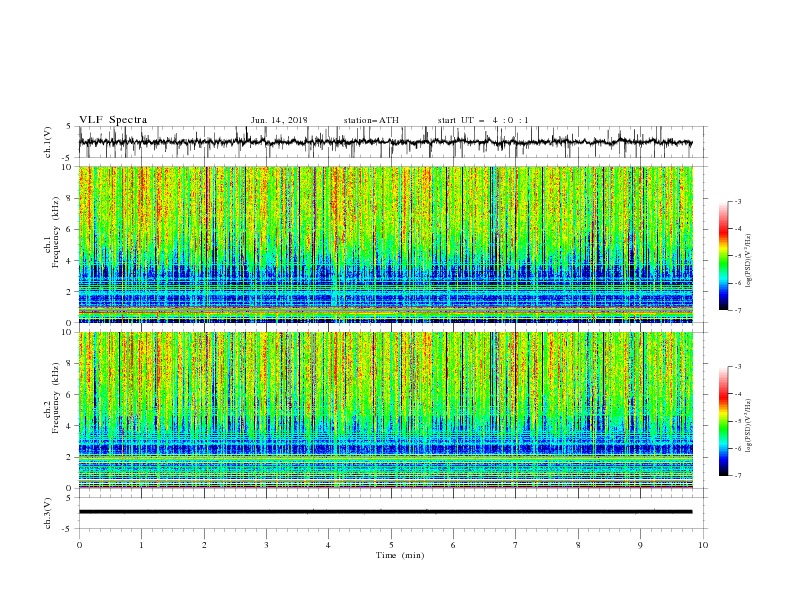Click time axis tick label "3"

266,545
